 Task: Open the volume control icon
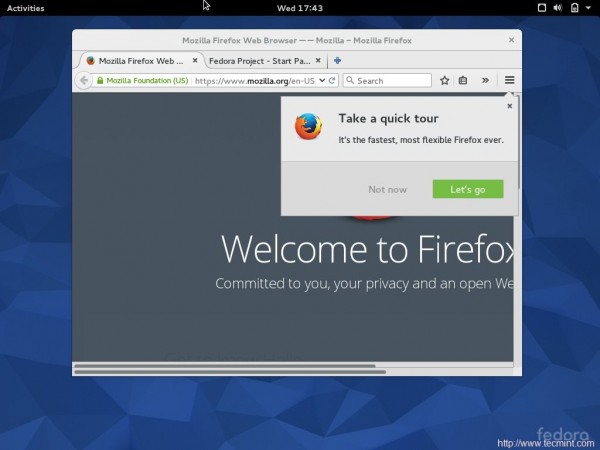click(x=558, y=8)
